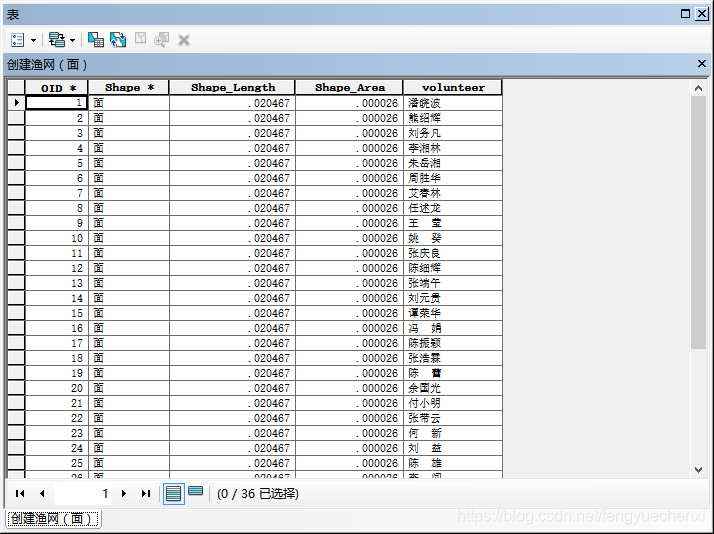Click the volunteer cell 周胜华

pyautogui.click(x=453, y=178)
